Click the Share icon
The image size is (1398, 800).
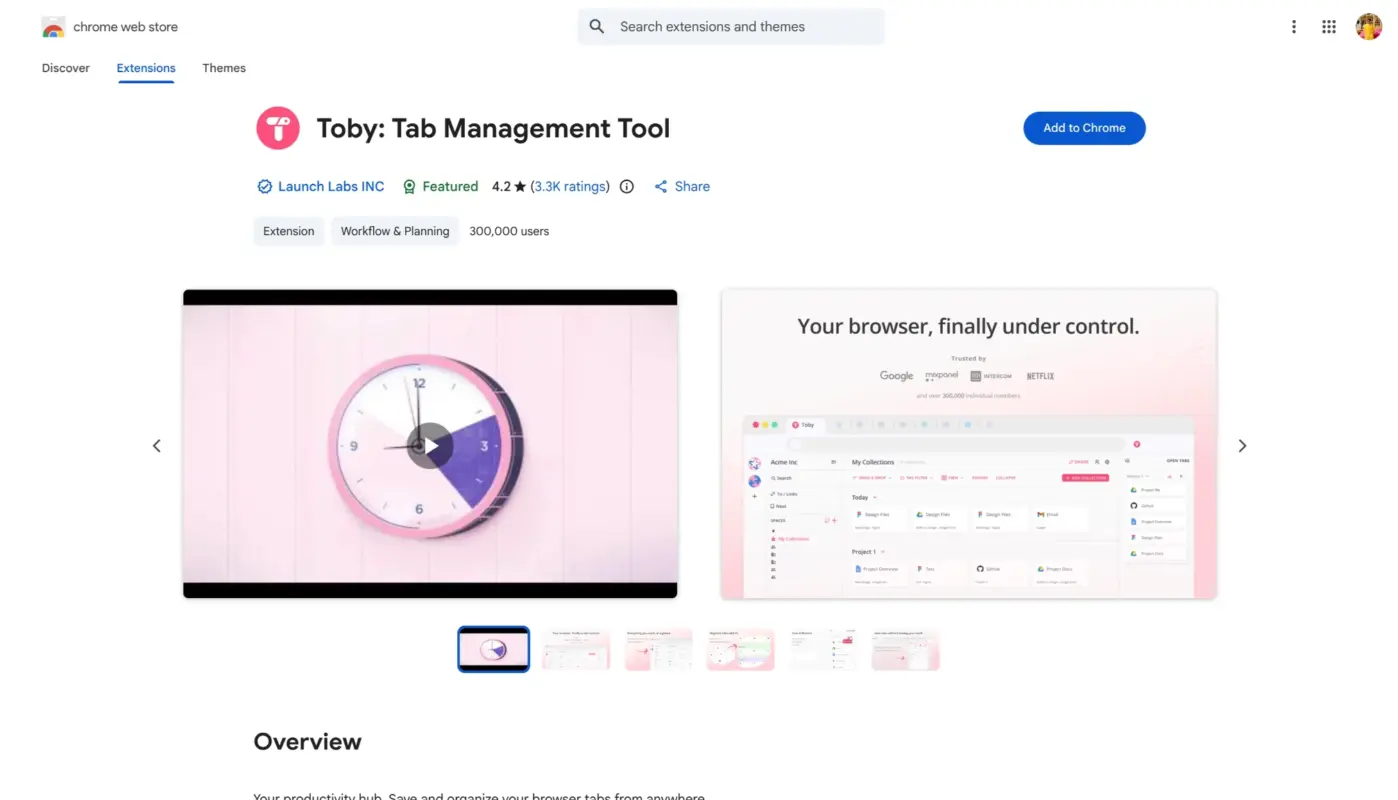coord(661,187)
